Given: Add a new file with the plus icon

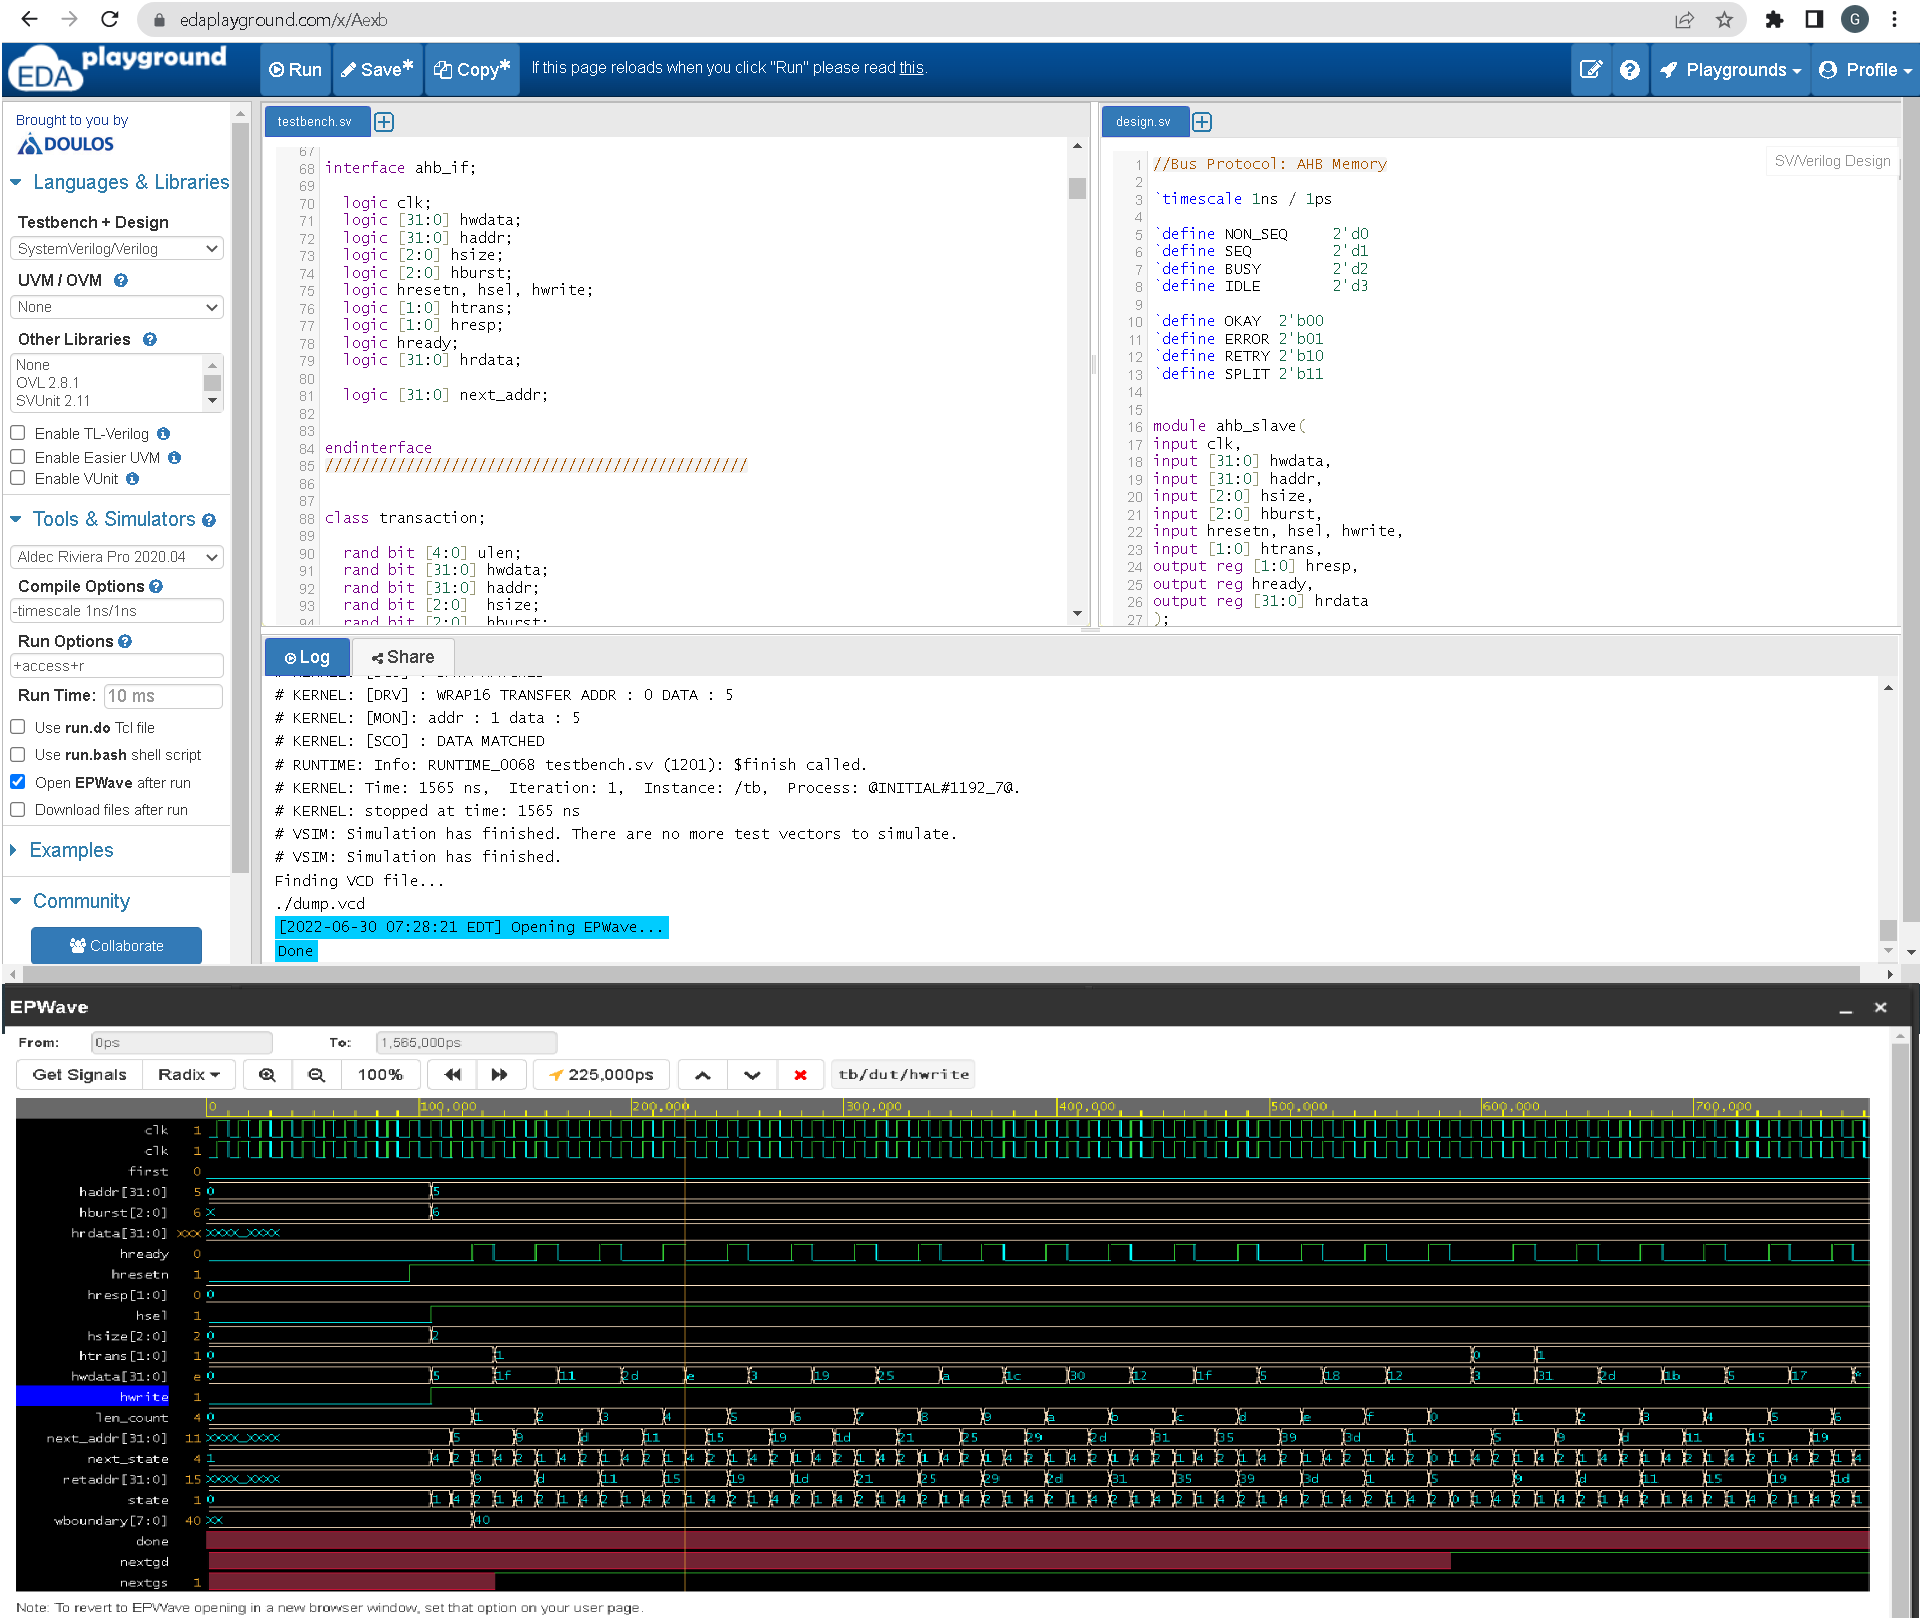Looking at the screenshot, I should [384, 121].
